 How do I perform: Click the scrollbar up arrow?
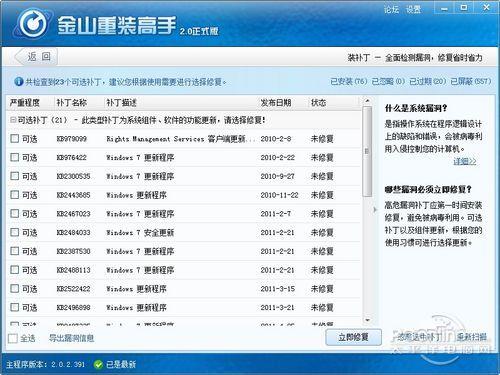click(367, 100)
